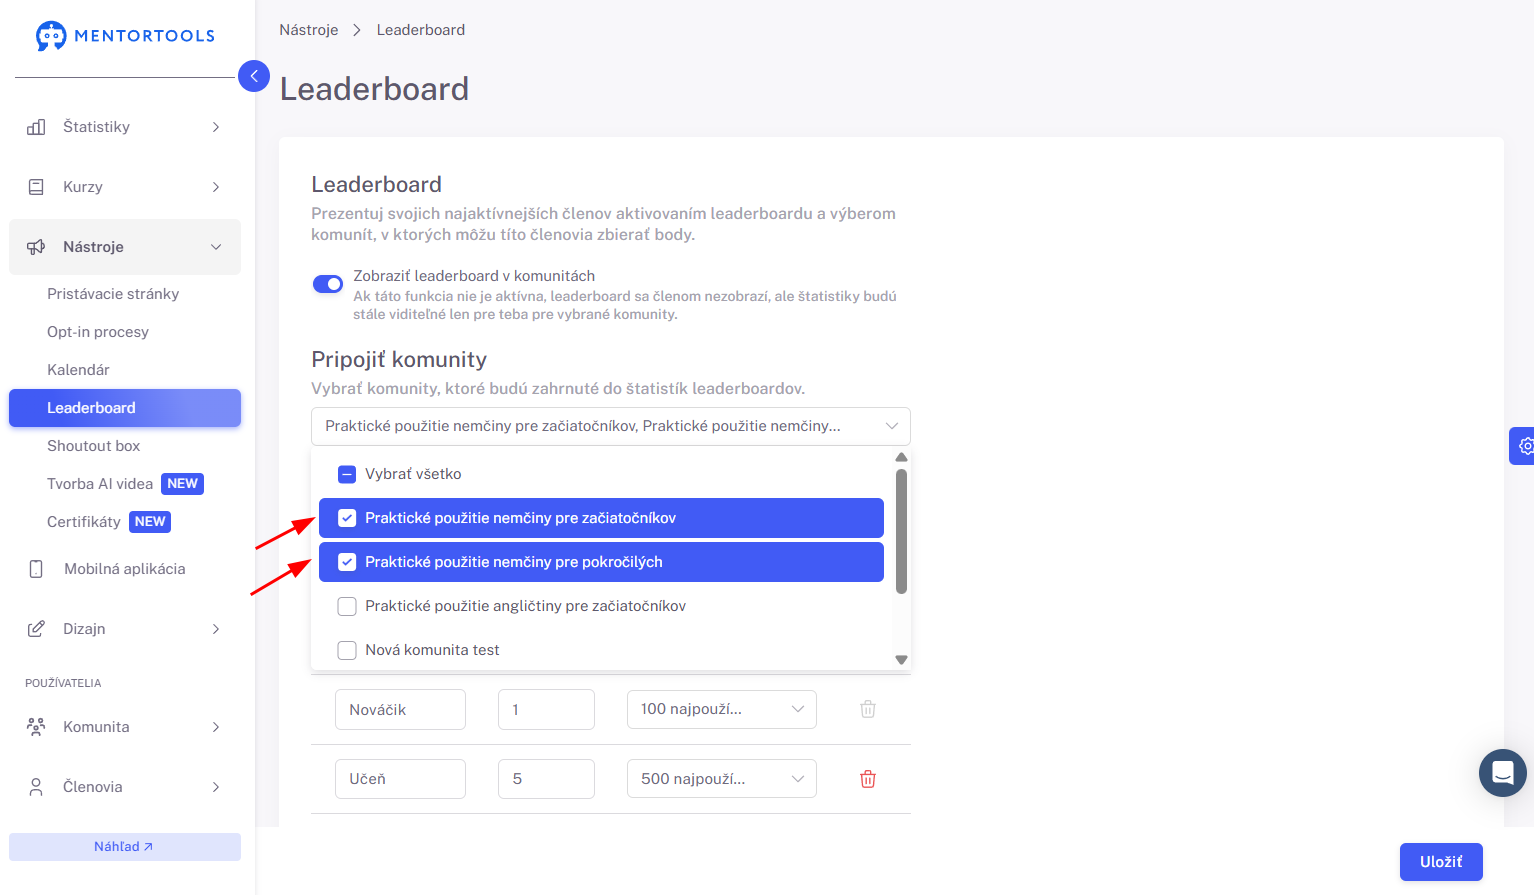Check Praktické použitie angličtiny pre začiatočníkov
This screenshot has width=1534, height=895.
click(x=347, y=606)
